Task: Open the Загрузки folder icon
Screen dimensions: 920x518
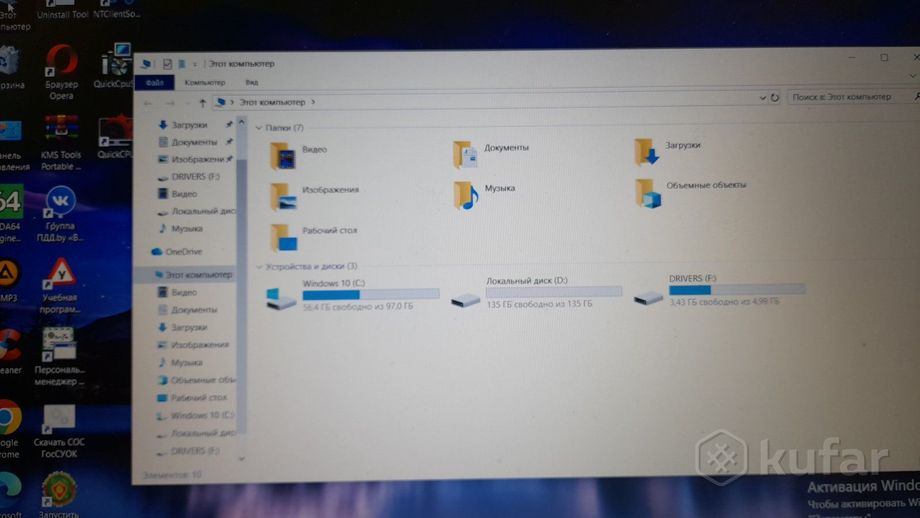Action: pyautogui.click(x=646, y=152)
